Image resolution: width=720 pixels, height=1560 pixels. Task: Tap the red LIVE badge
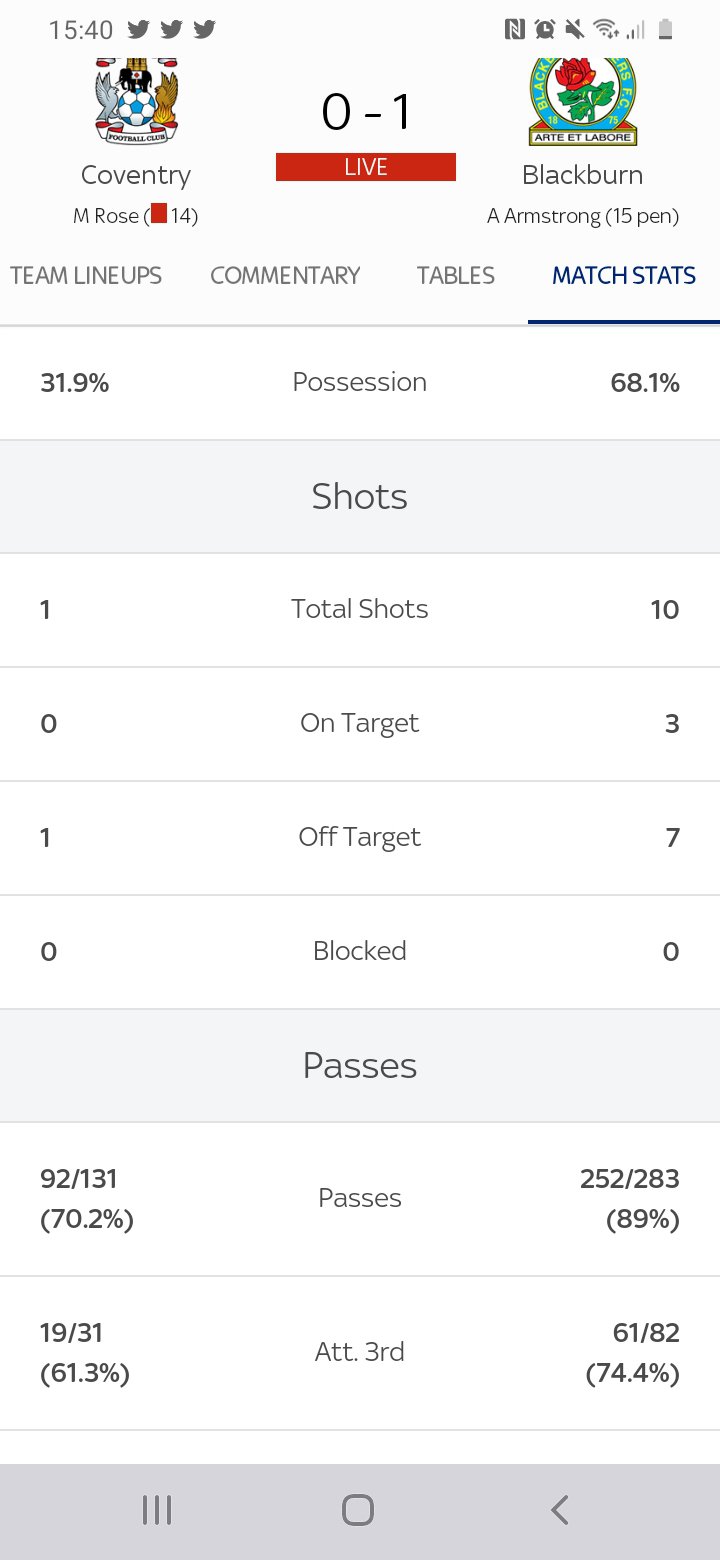pyautogui.click(x=366, y=167)
